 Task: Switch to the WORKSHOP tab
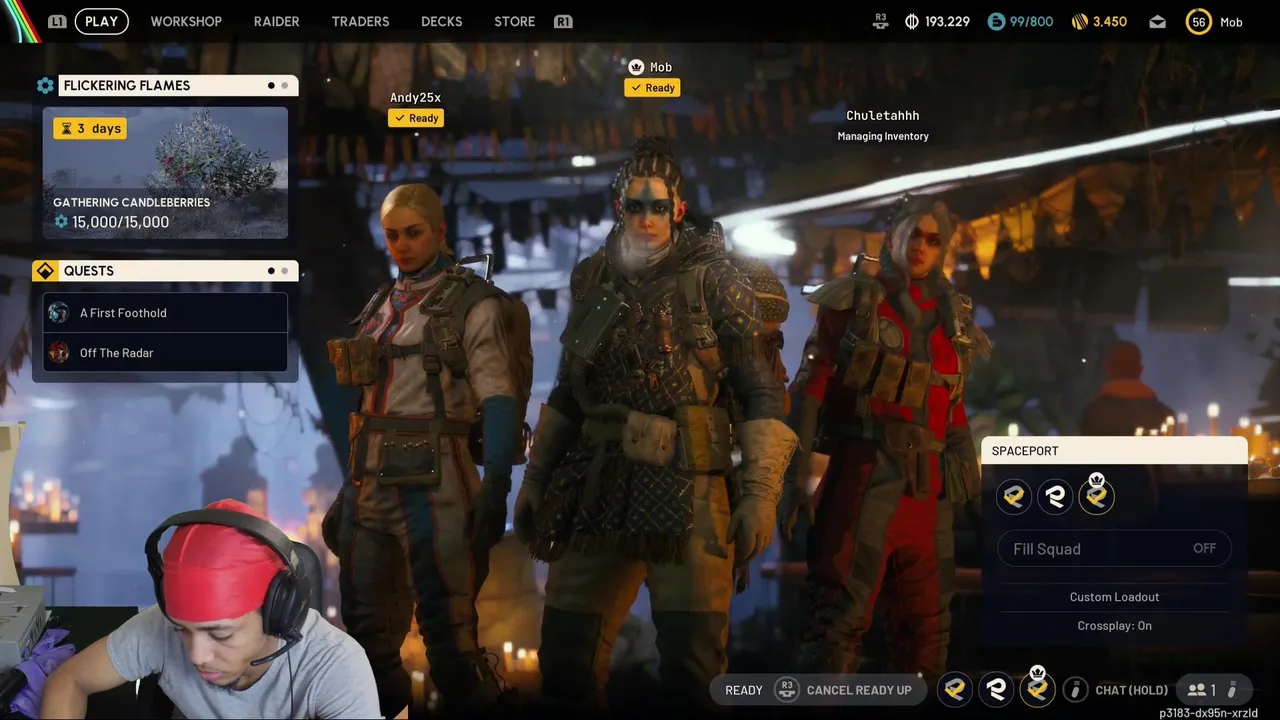[186, 21]
